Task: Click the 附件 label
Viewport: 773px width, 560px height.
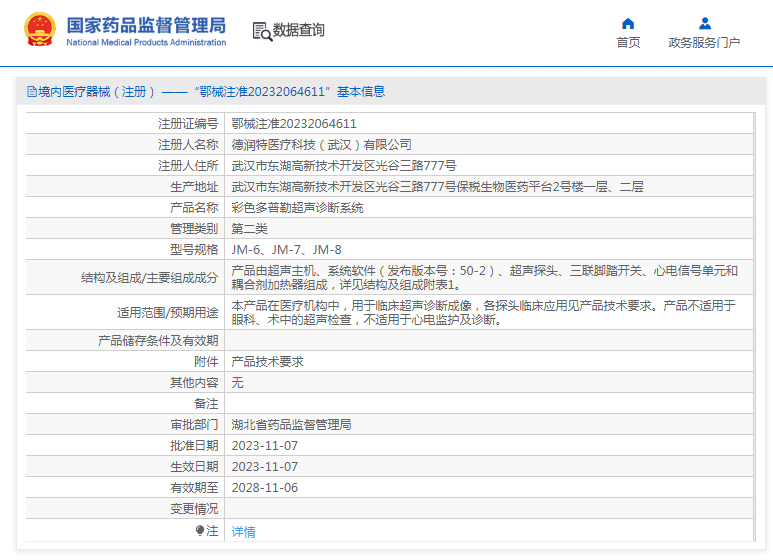Action: click(206, 362)
